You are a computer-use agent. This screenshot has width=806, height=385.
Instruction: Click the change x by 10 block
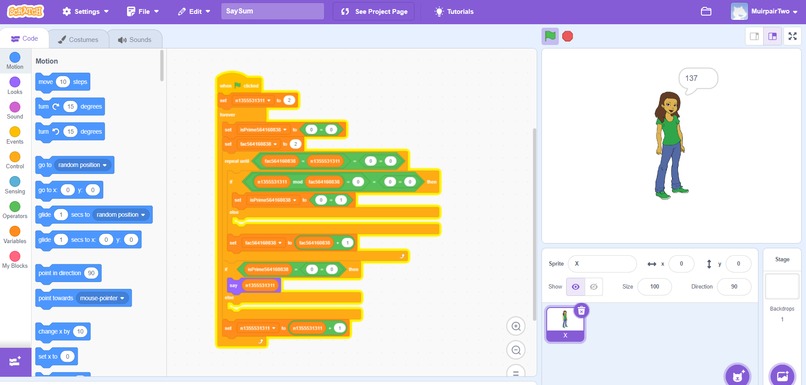pyautogui.click(x=63, y=332)
